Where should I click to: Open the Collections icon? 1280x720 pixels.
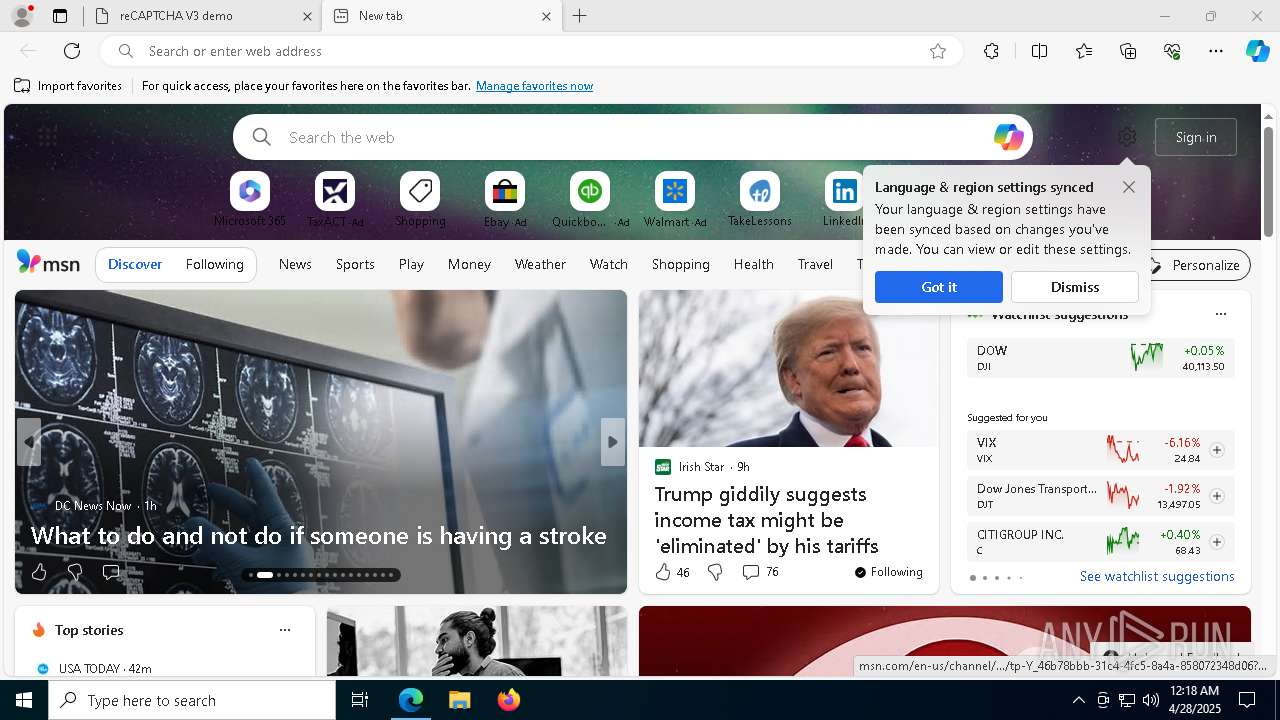pos(1128,51)
